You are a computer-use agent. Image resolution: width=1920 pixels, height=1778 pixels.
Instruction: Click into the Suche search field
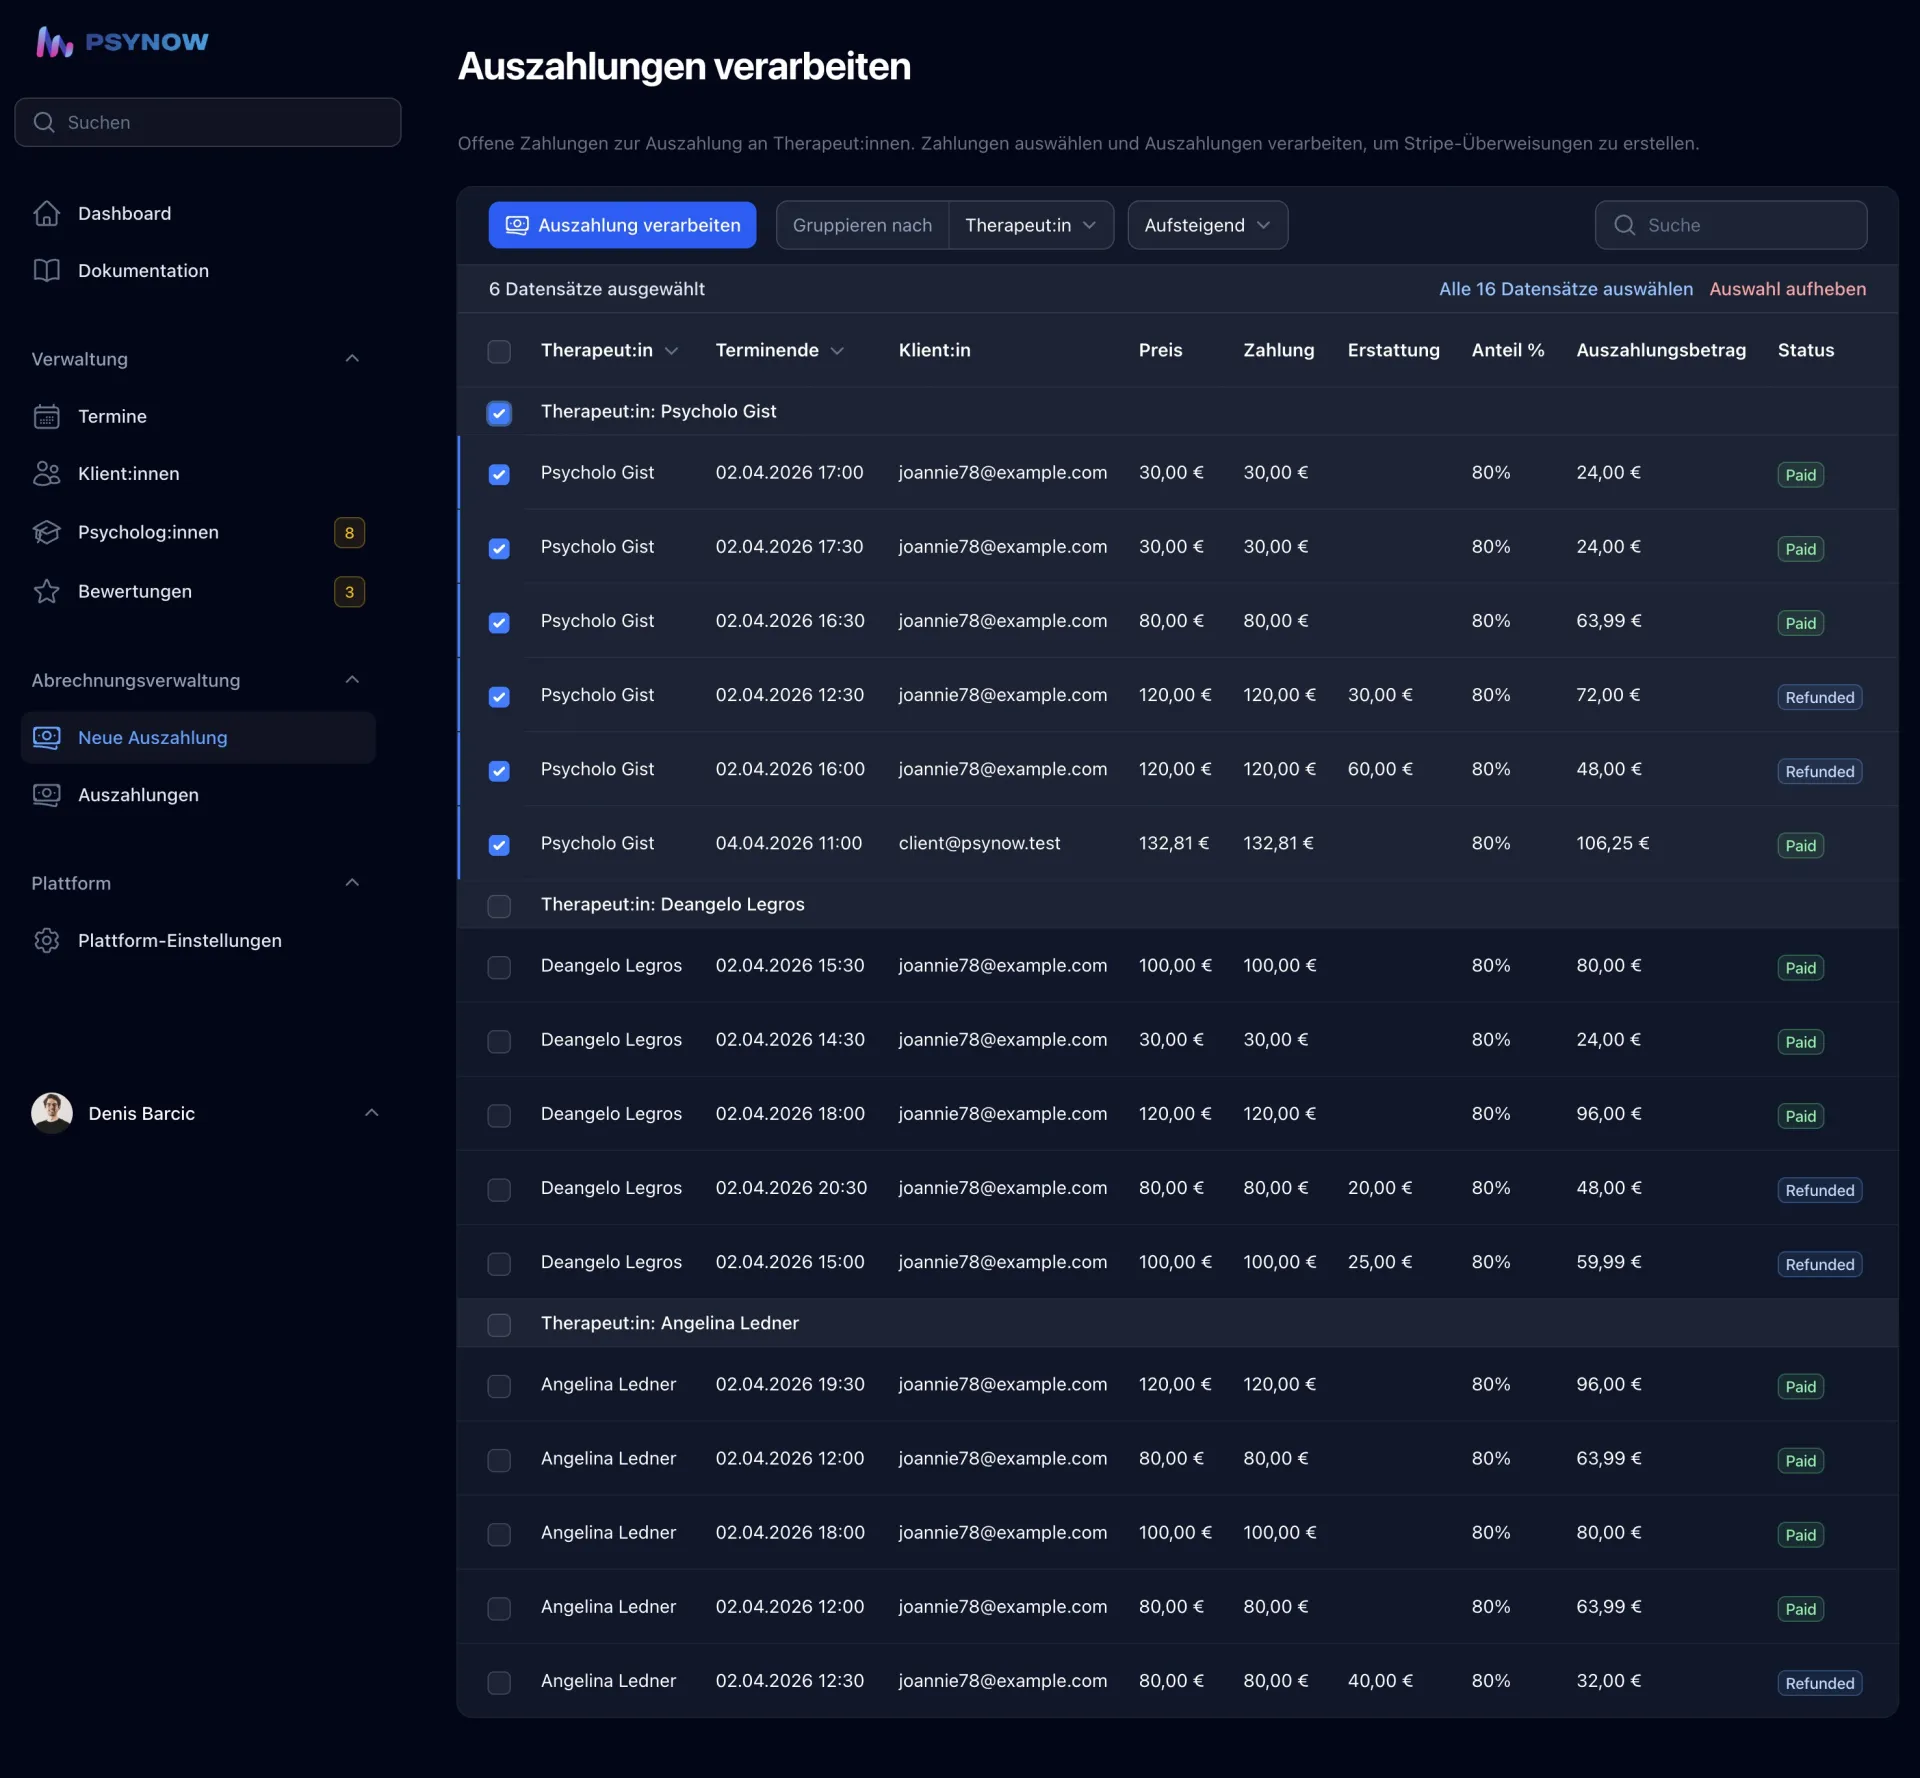point(1731,225)
